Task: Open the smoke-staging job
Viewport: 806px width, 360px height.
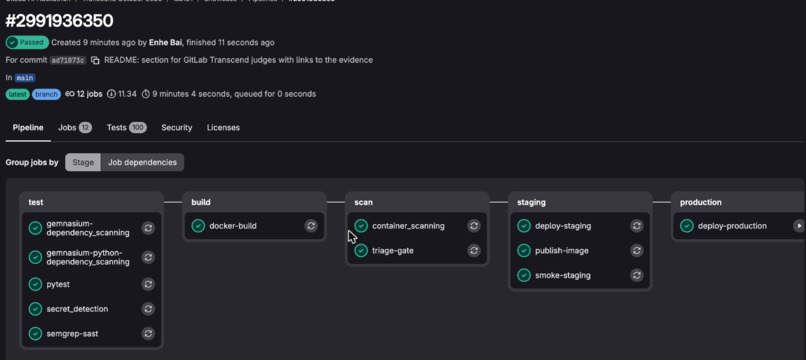Action: tap(563, 275)
